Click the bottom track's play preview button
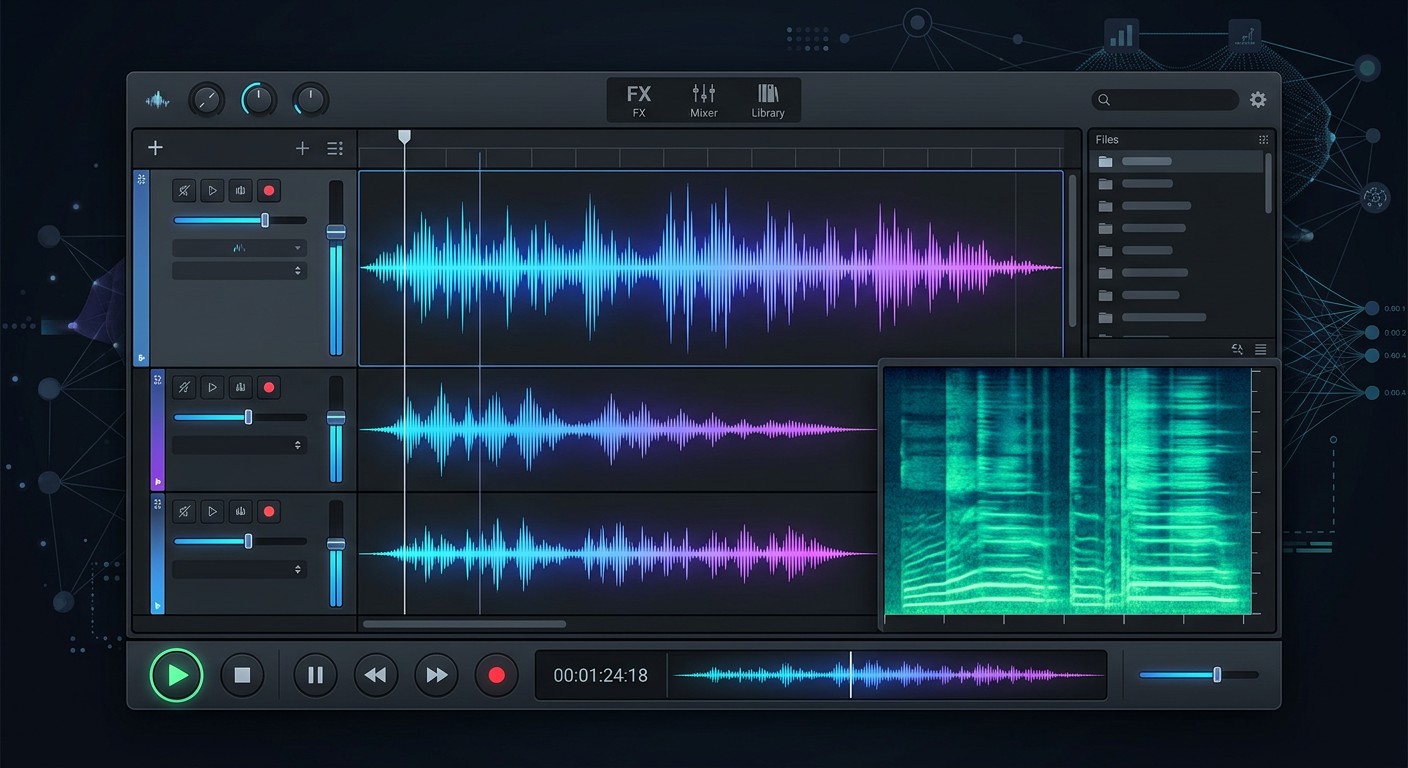 pos(212,511)
